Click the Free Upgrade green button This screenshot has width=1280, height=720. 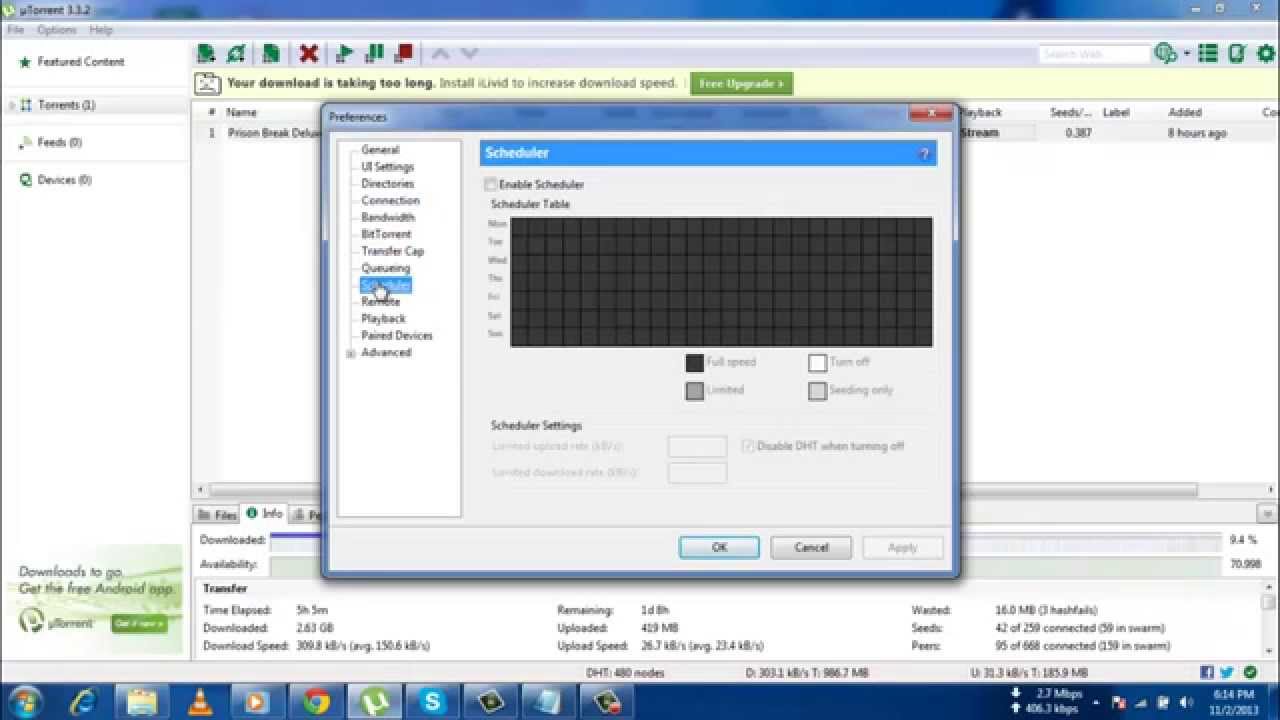tap(741, 83)
